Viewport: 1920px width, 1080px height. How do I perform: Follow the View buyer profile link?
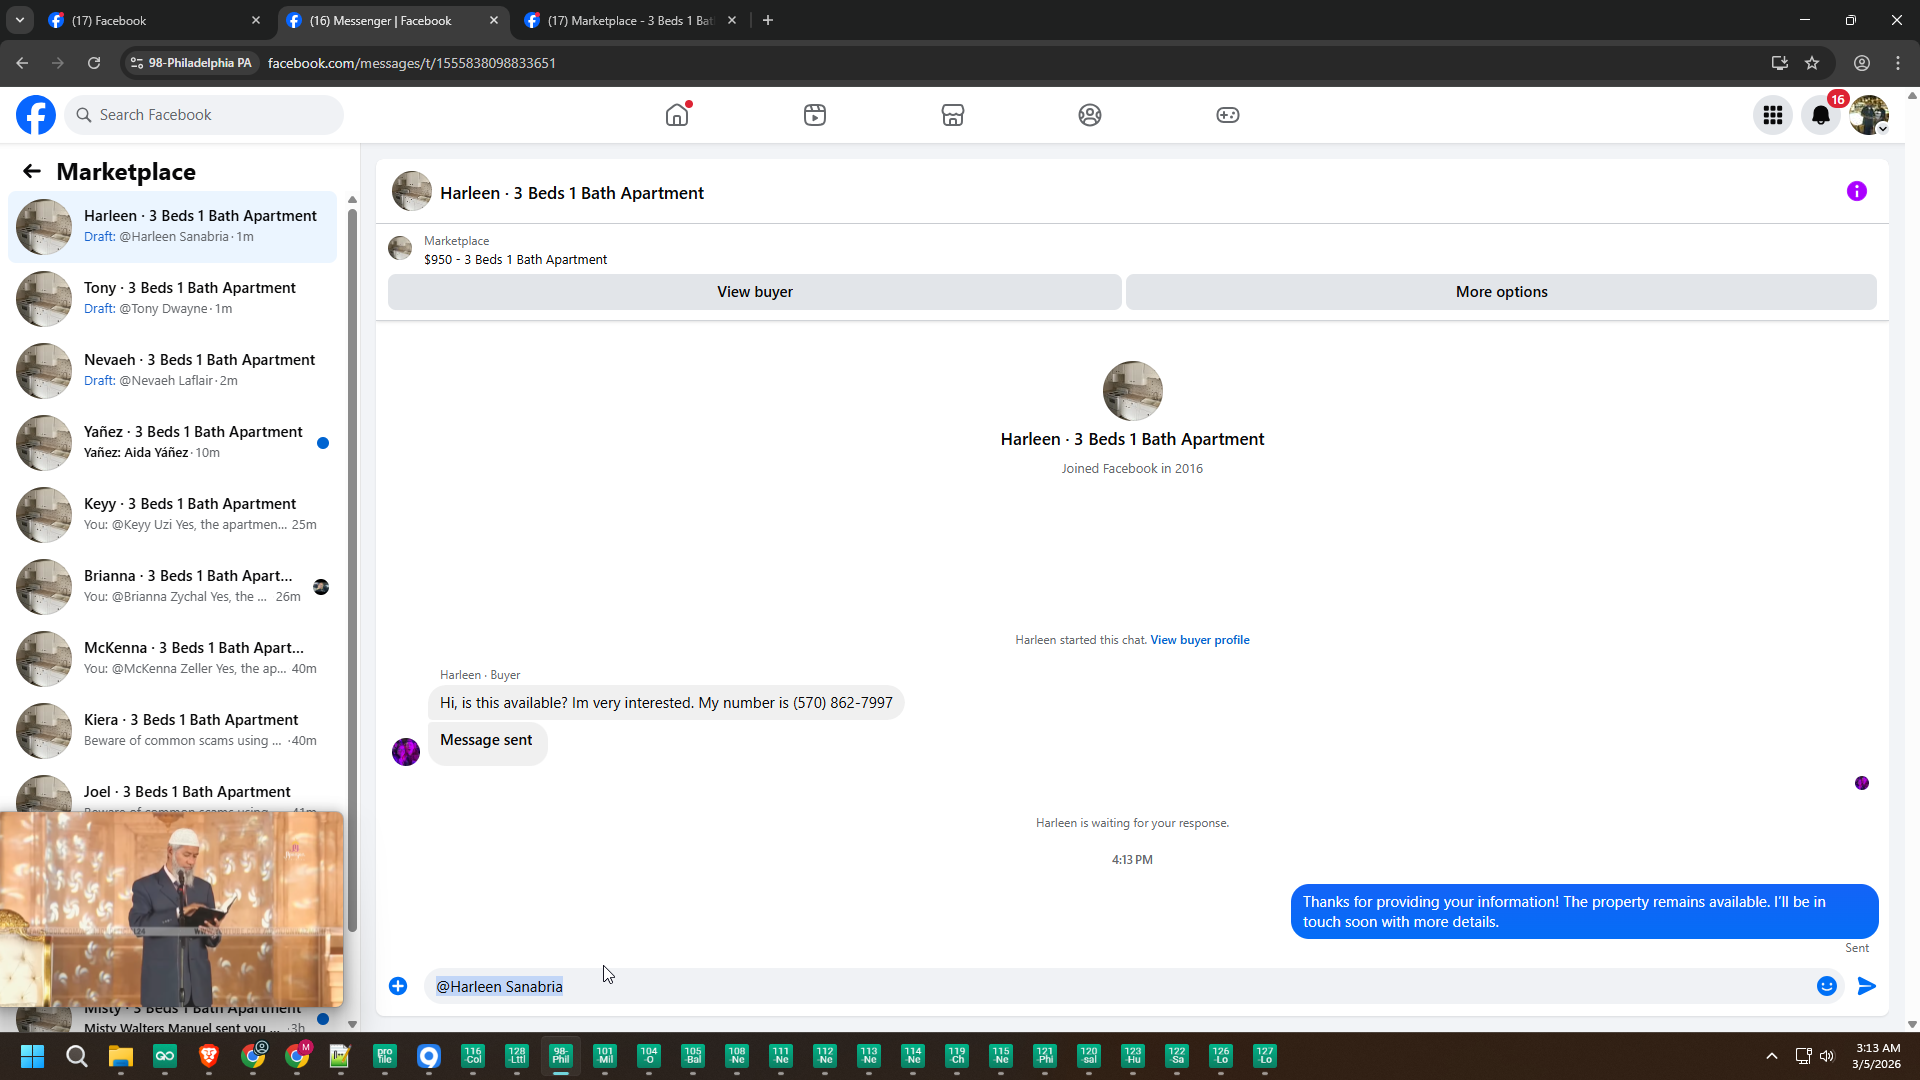tap(1200, 640)
